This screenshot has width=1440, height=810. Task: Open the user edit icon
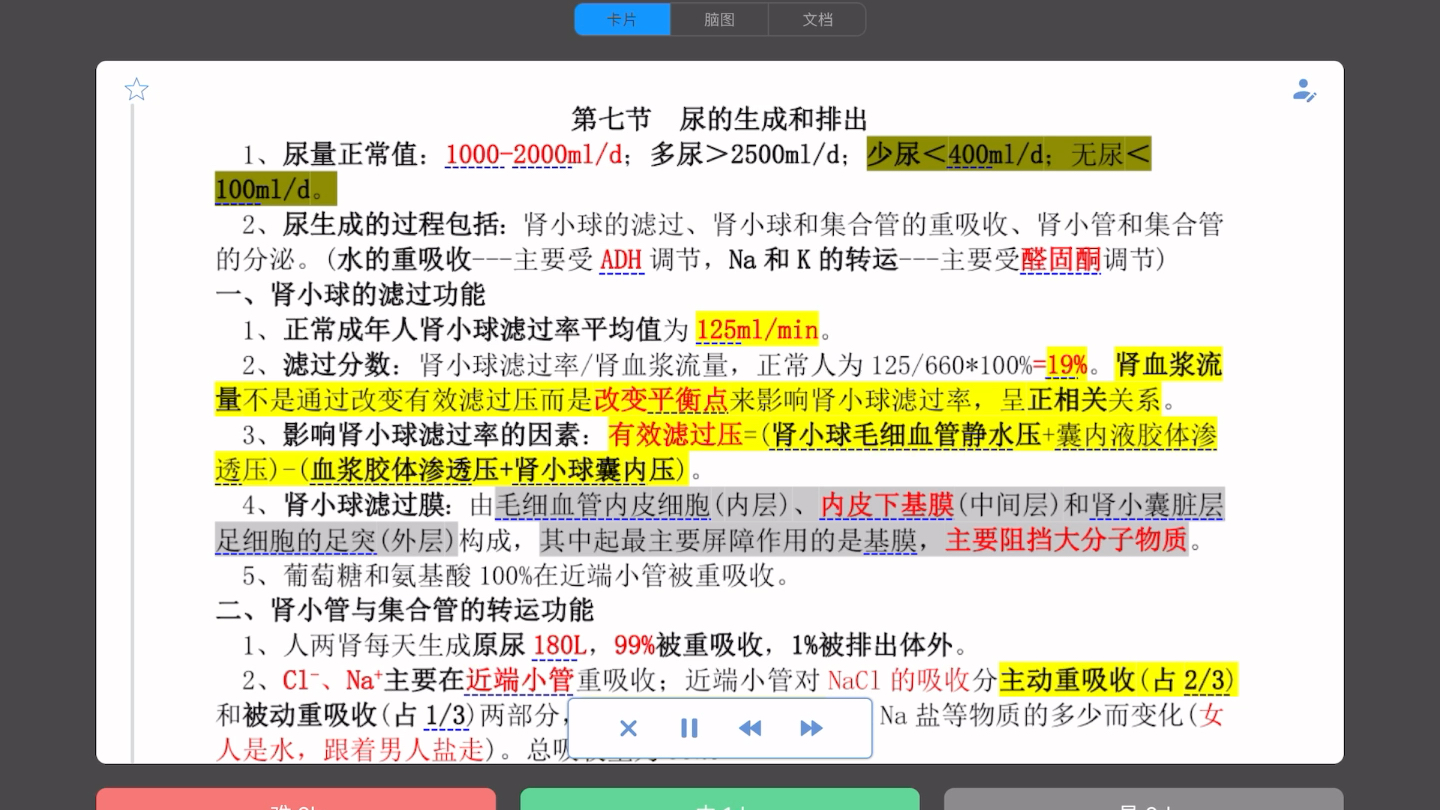click(1304, 91)
